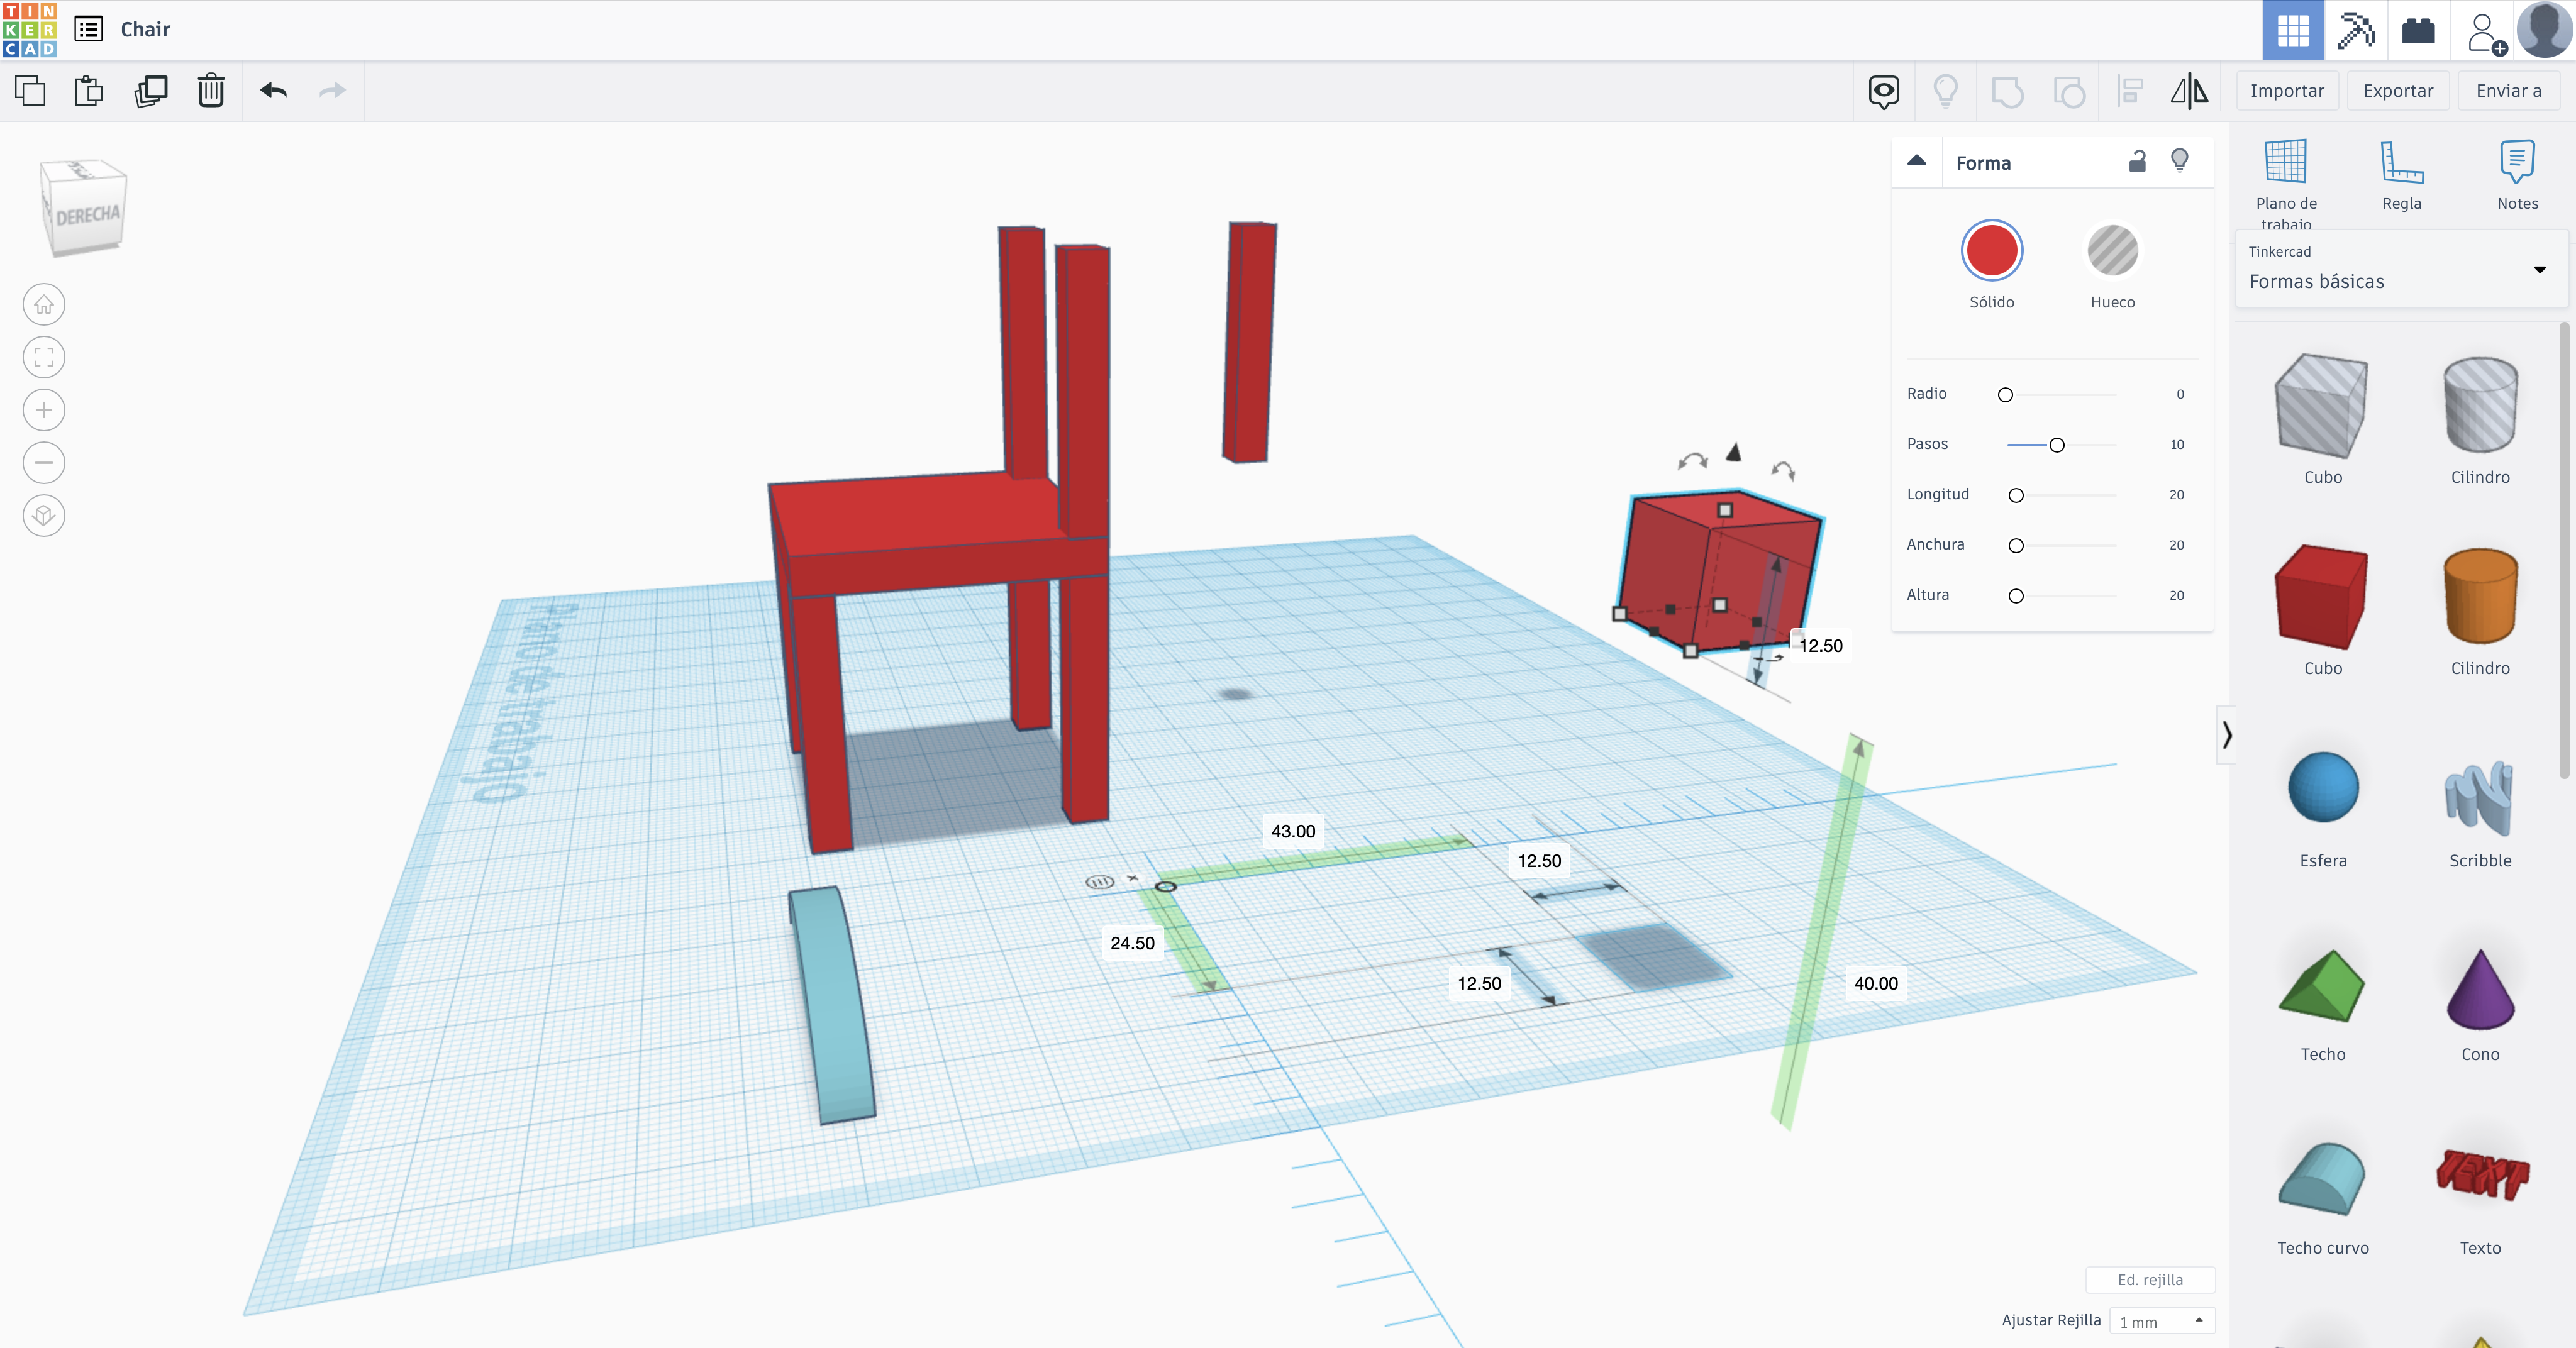Click the Enviar a button
Viewport: 2576px width, 1348px height.
(x=2508, y=91)
